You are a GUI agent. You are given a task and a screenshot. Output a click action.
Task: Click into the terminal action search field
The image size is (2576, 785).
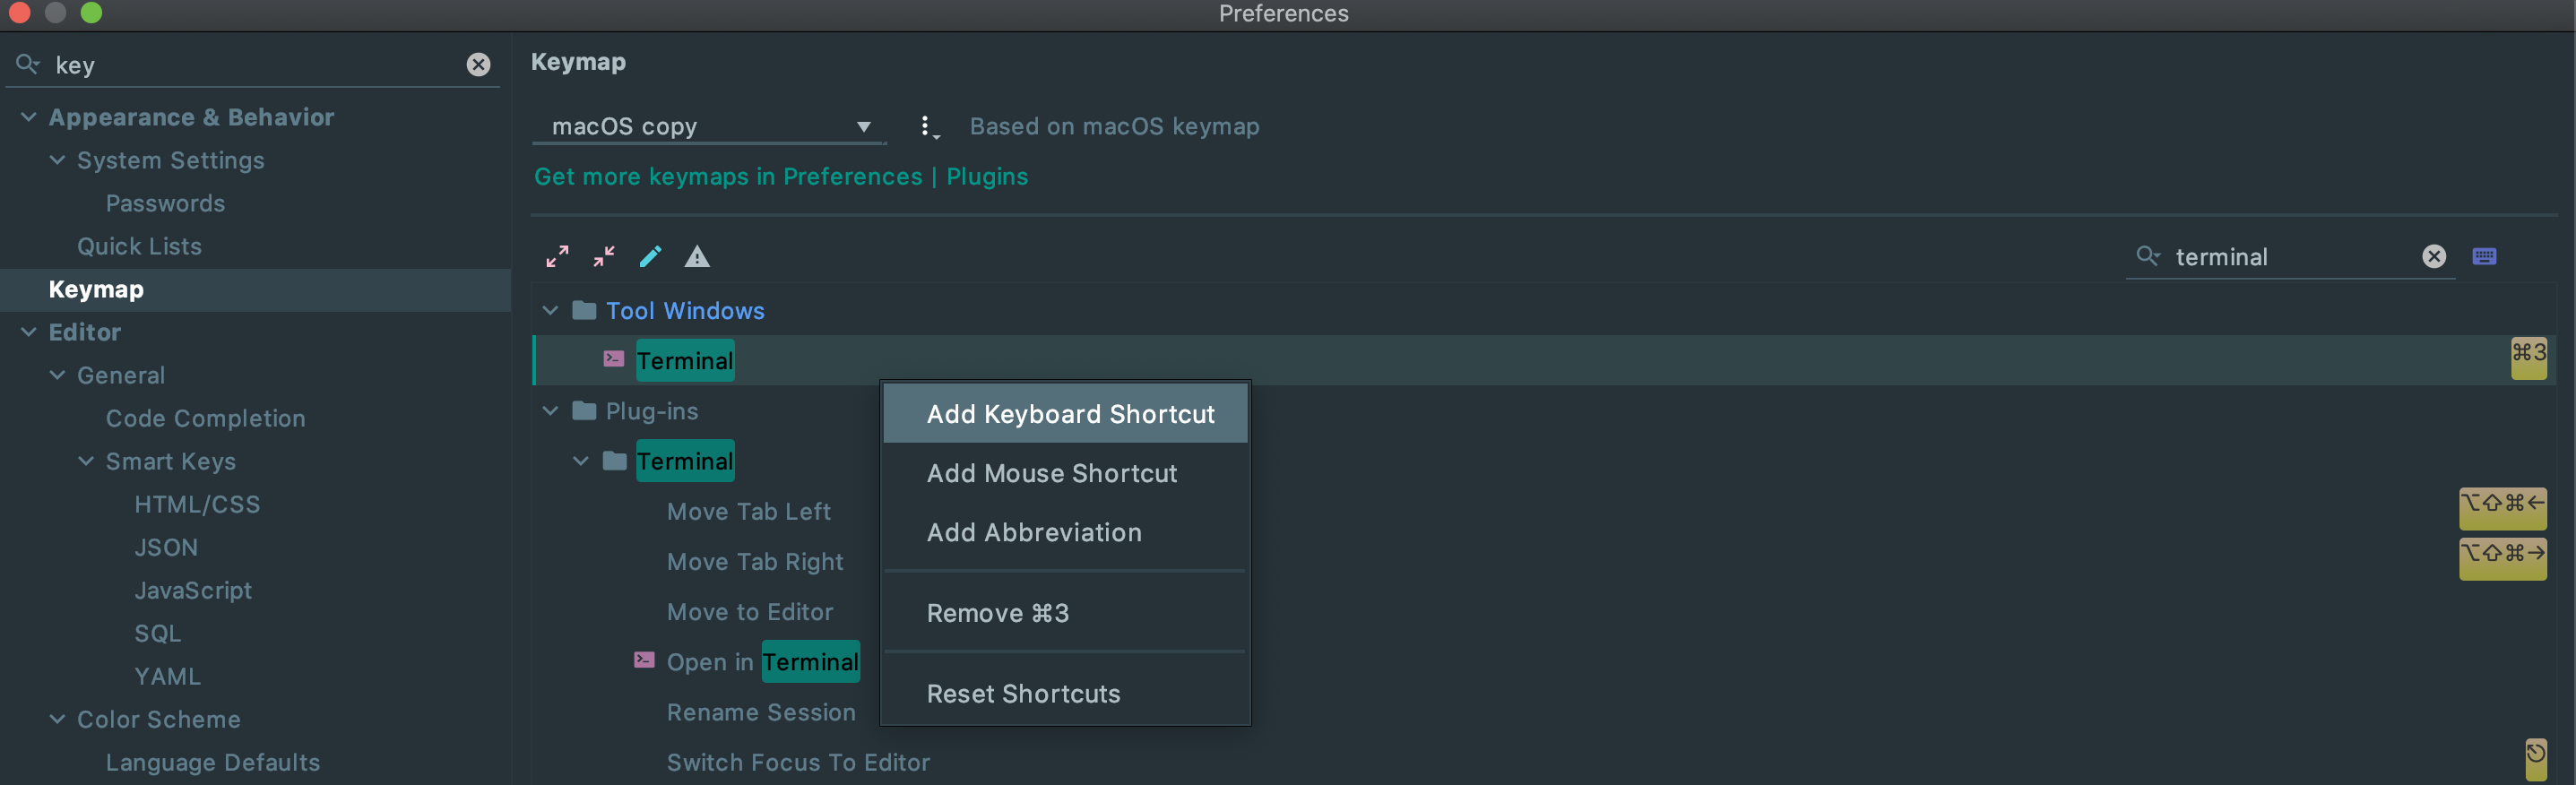(2290, 257)
